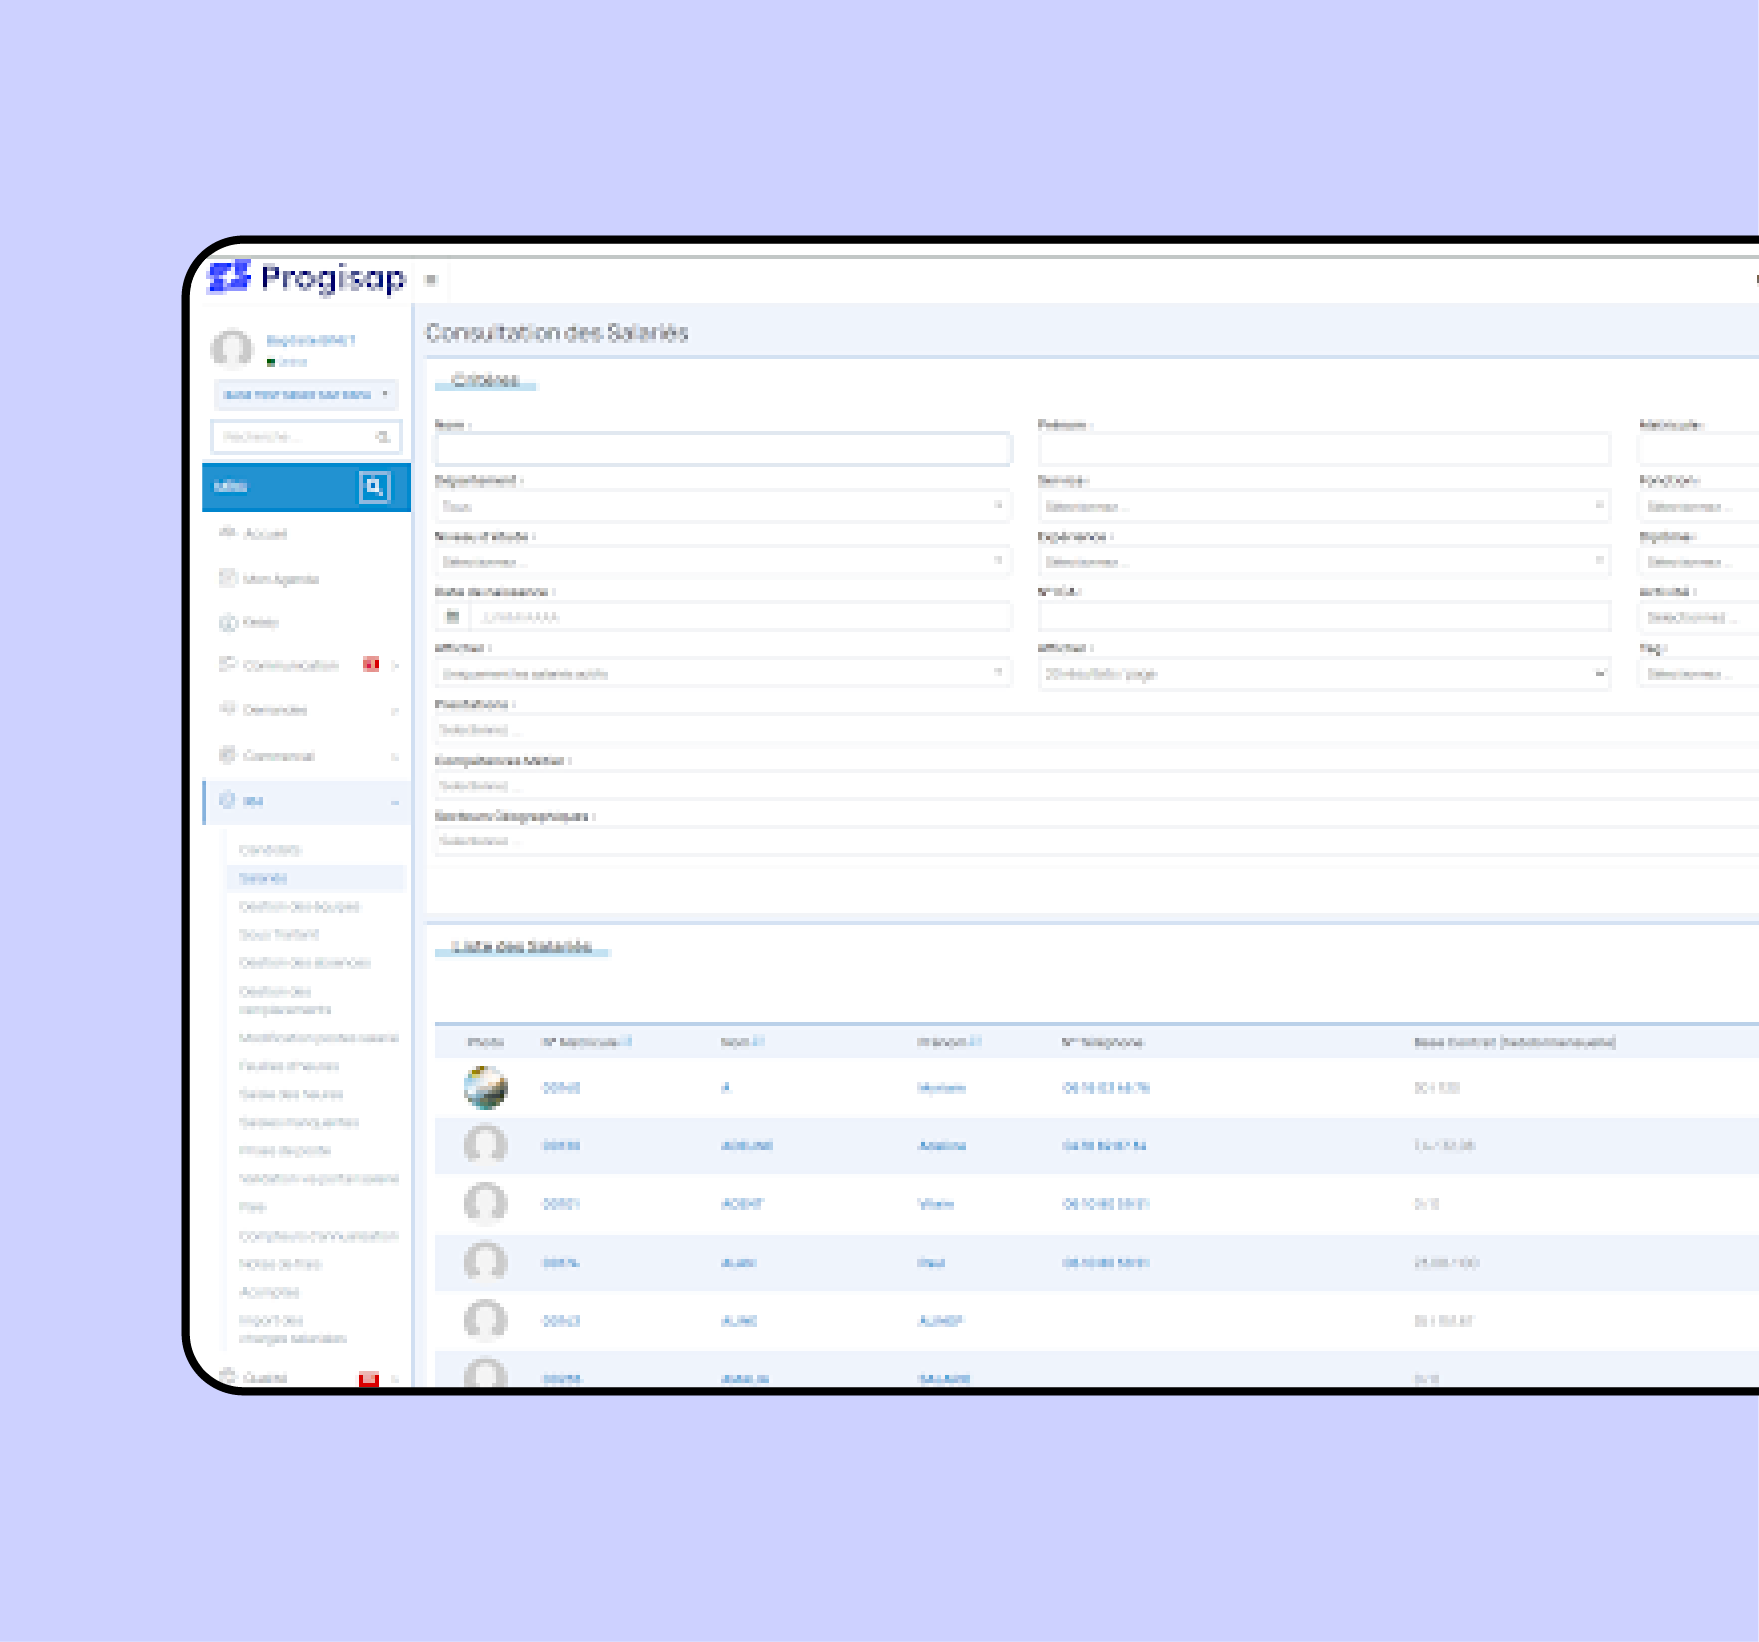Click matricule link in first employee row
The height and width of the screenshot is (1642, 1759).
[561, 1088]
